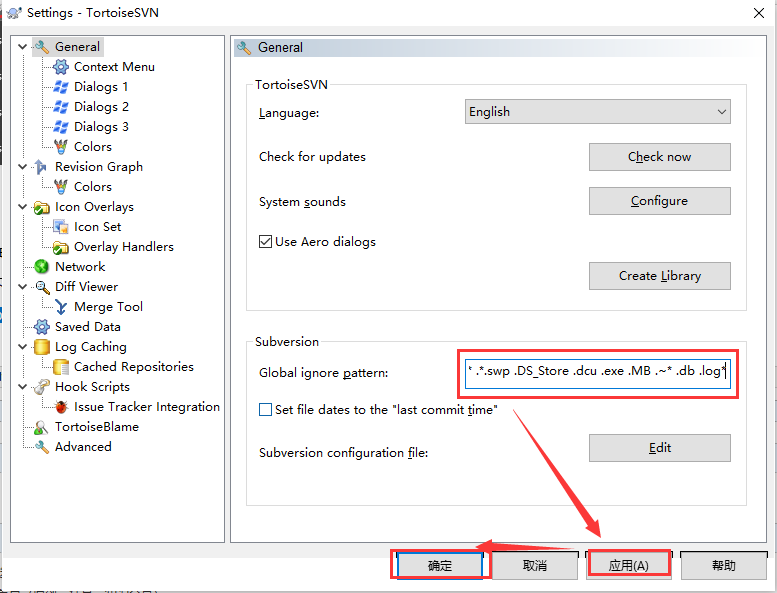777x593 pixels.
Task: Open the TortoiseBlame settings page
Action: point(97,427)
